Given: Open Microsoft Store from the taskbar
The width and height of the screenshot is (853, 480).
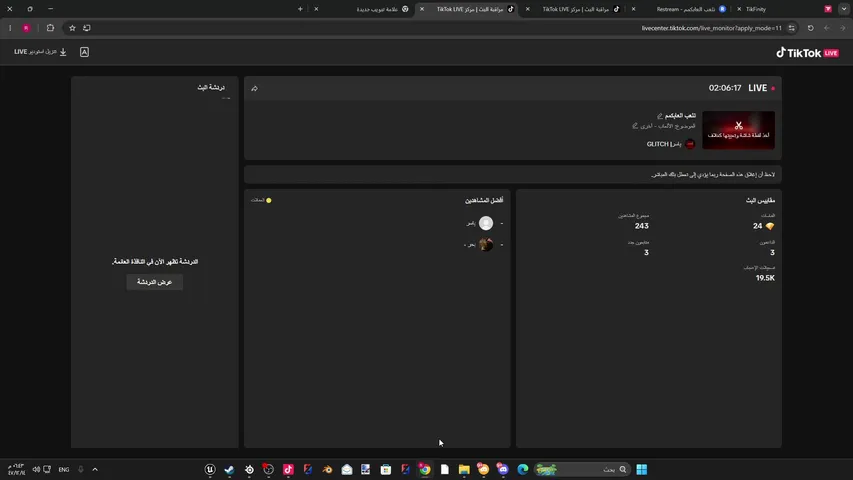Looking at the screenshot, I should point(386,469).
